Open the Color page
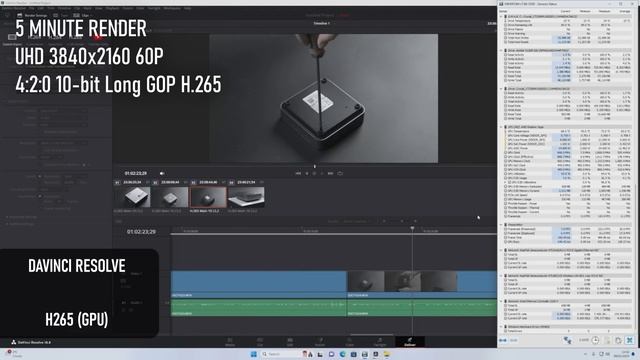The height and width of the screenshot is (360, 640). (350, 342)
